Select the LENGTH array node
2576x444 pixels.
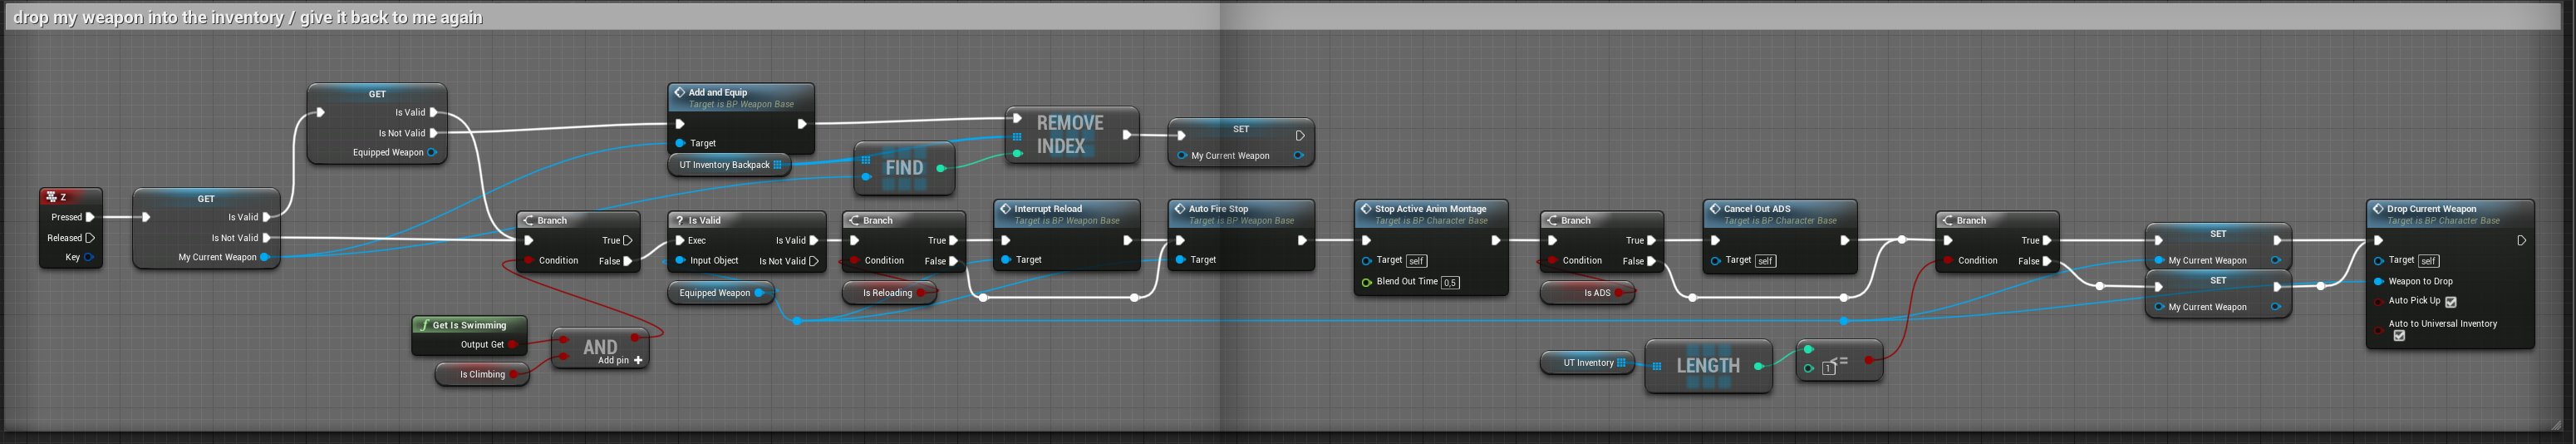tap(1707, 366)
